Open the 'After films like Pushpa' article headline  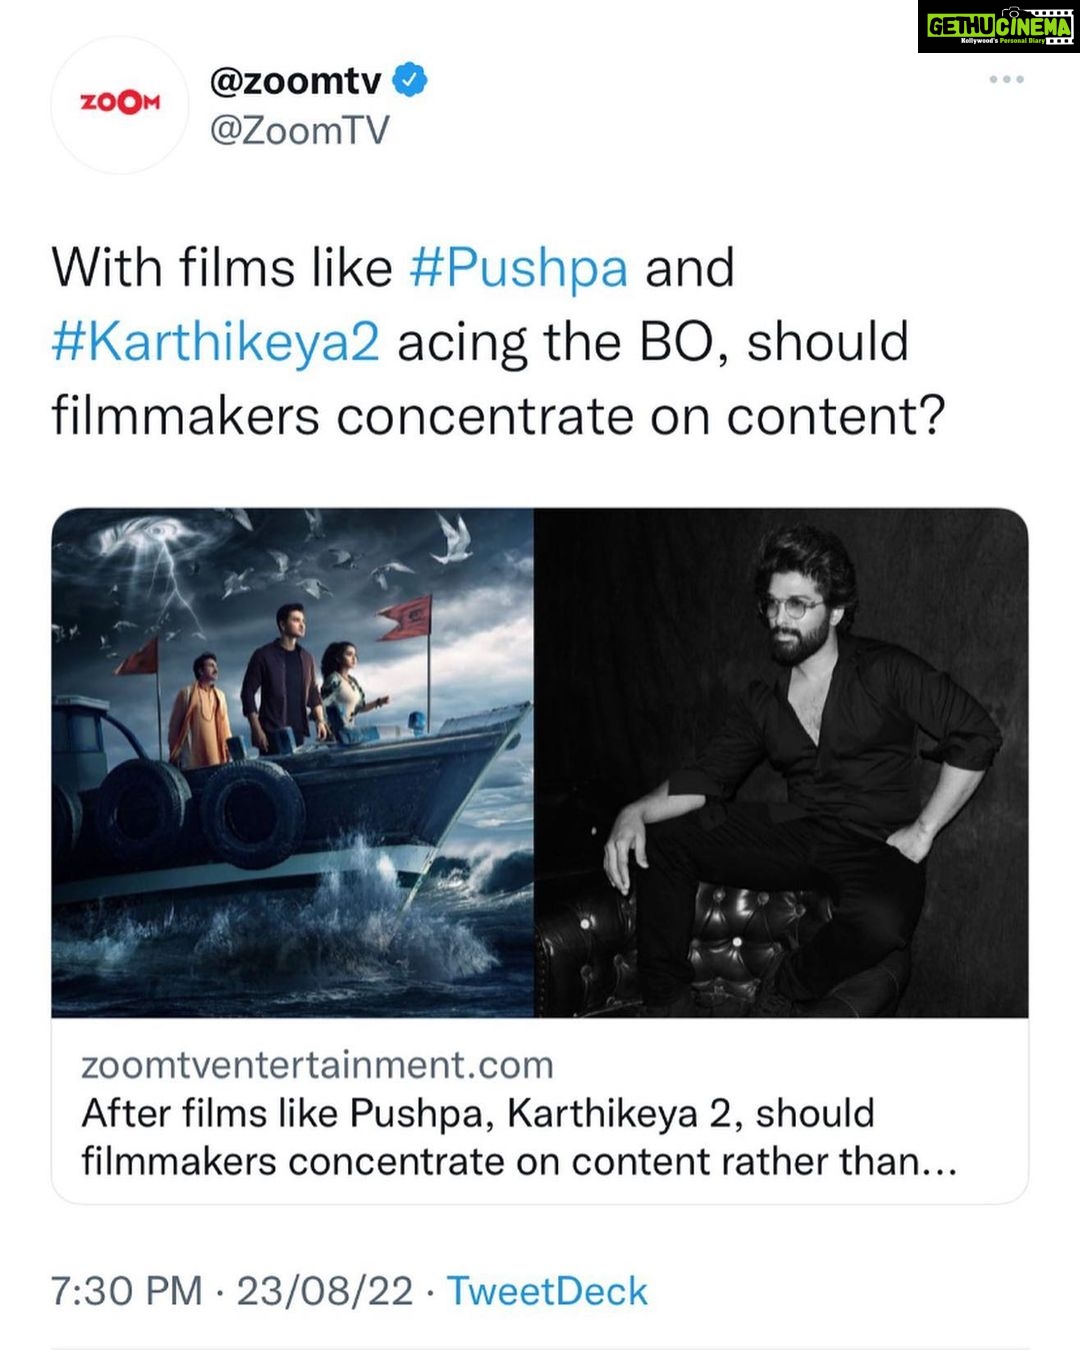[478, 1114]
